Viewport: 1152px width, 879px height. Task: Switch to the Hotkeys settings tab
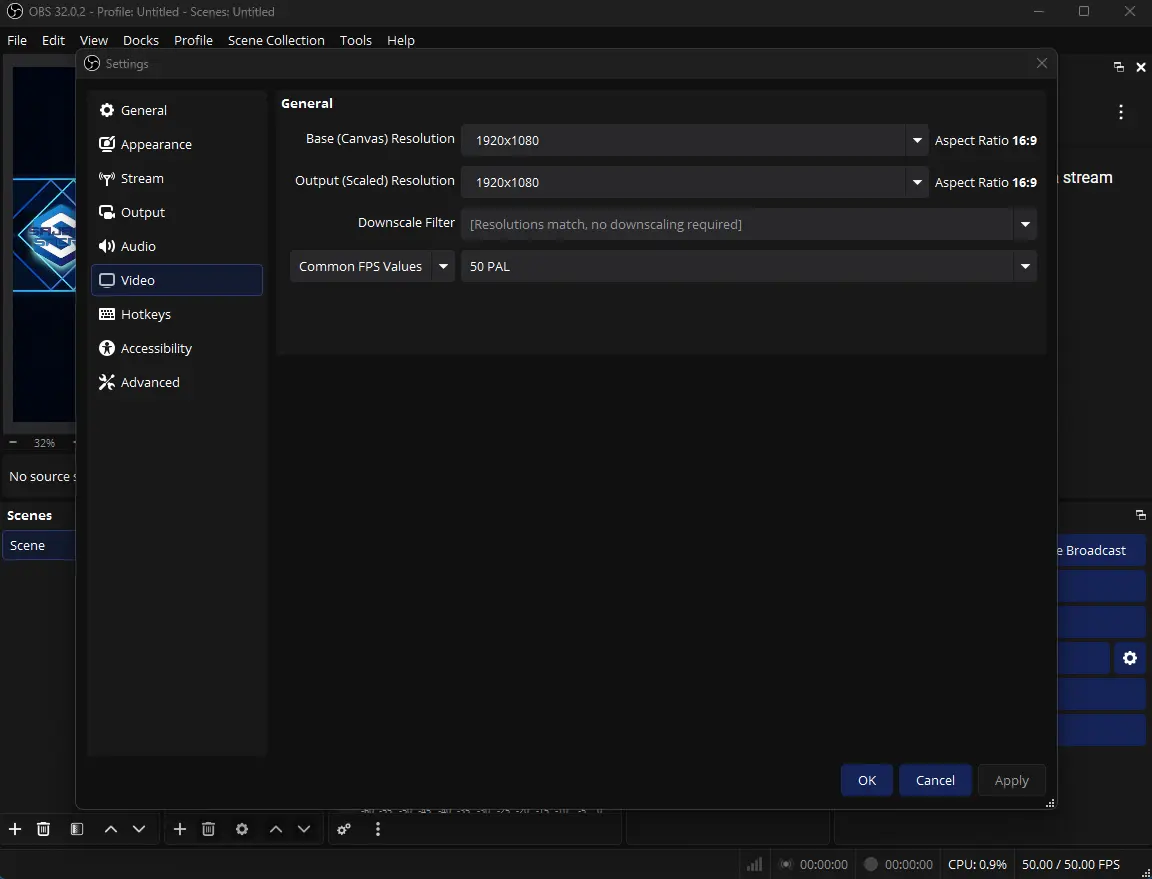[x=146, y=314]
